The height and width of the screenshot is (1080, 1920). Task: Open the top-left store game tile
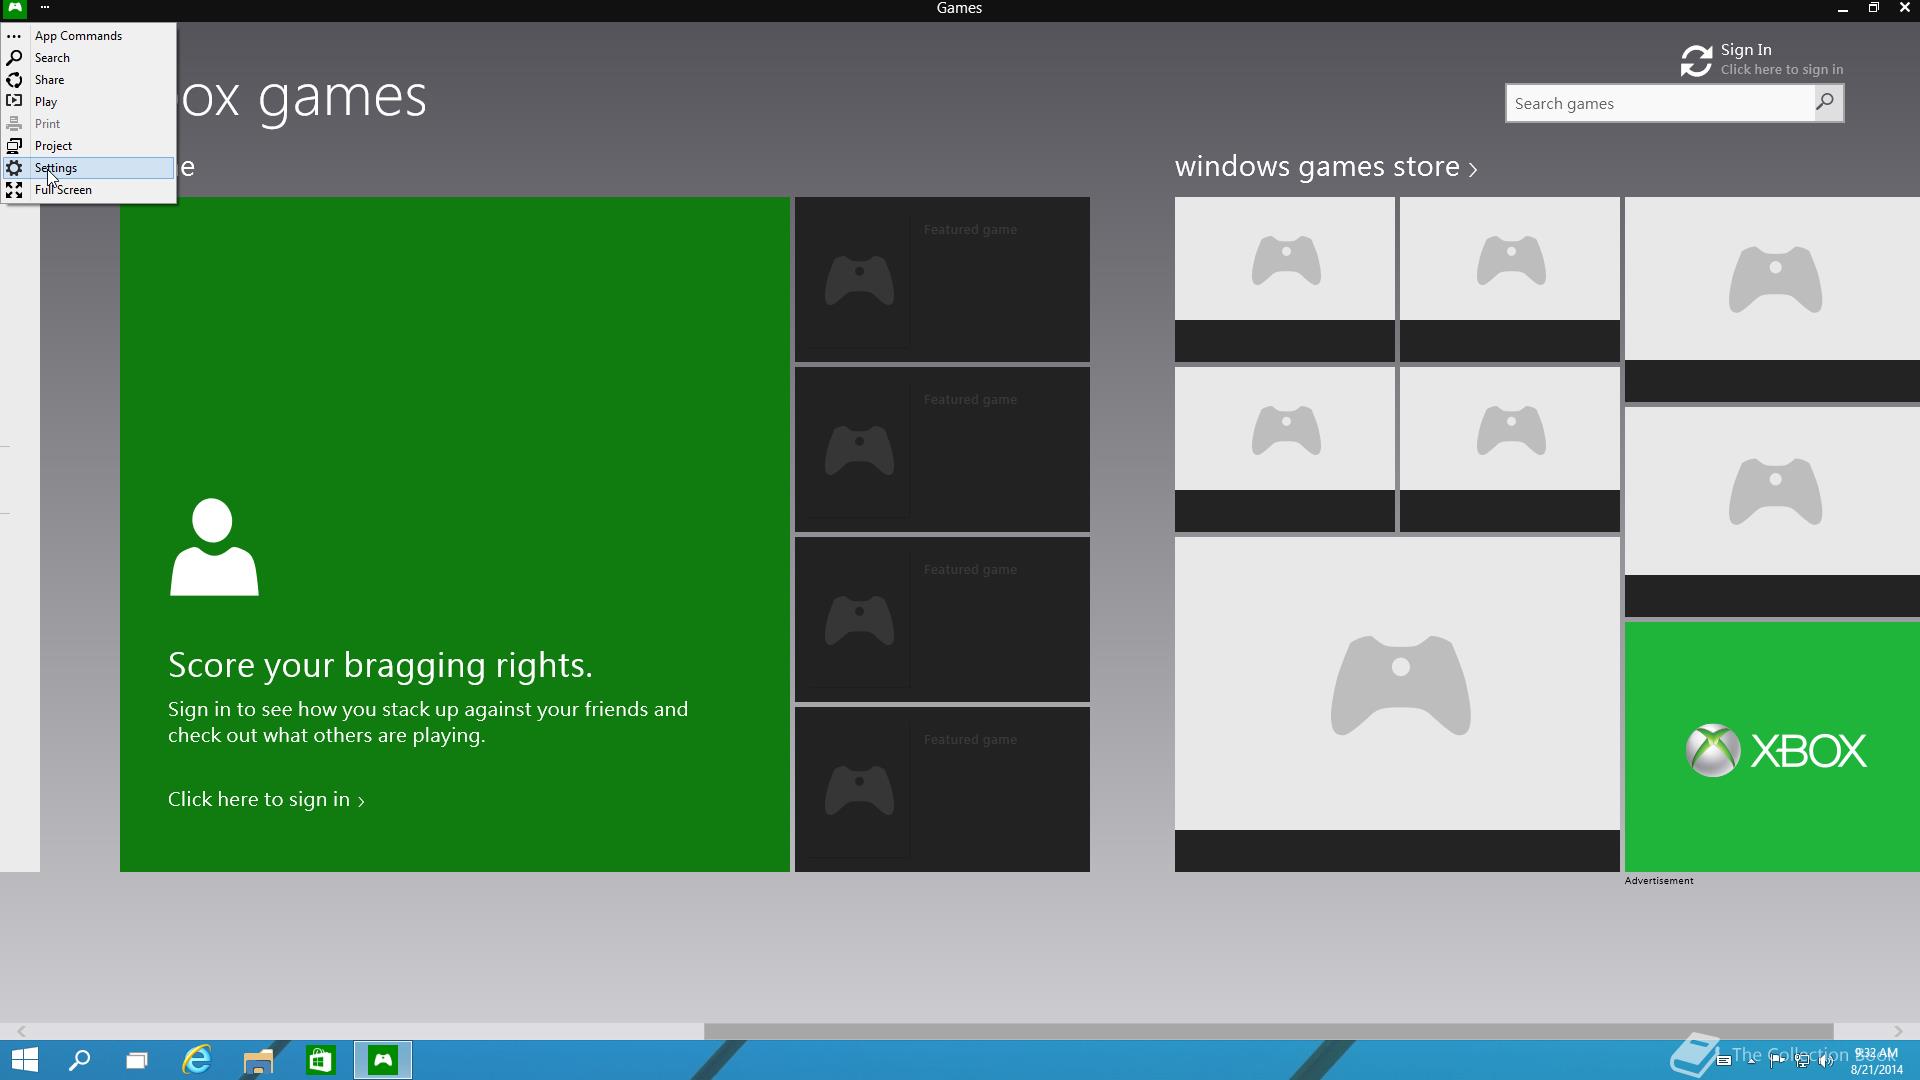point(1285,279)
